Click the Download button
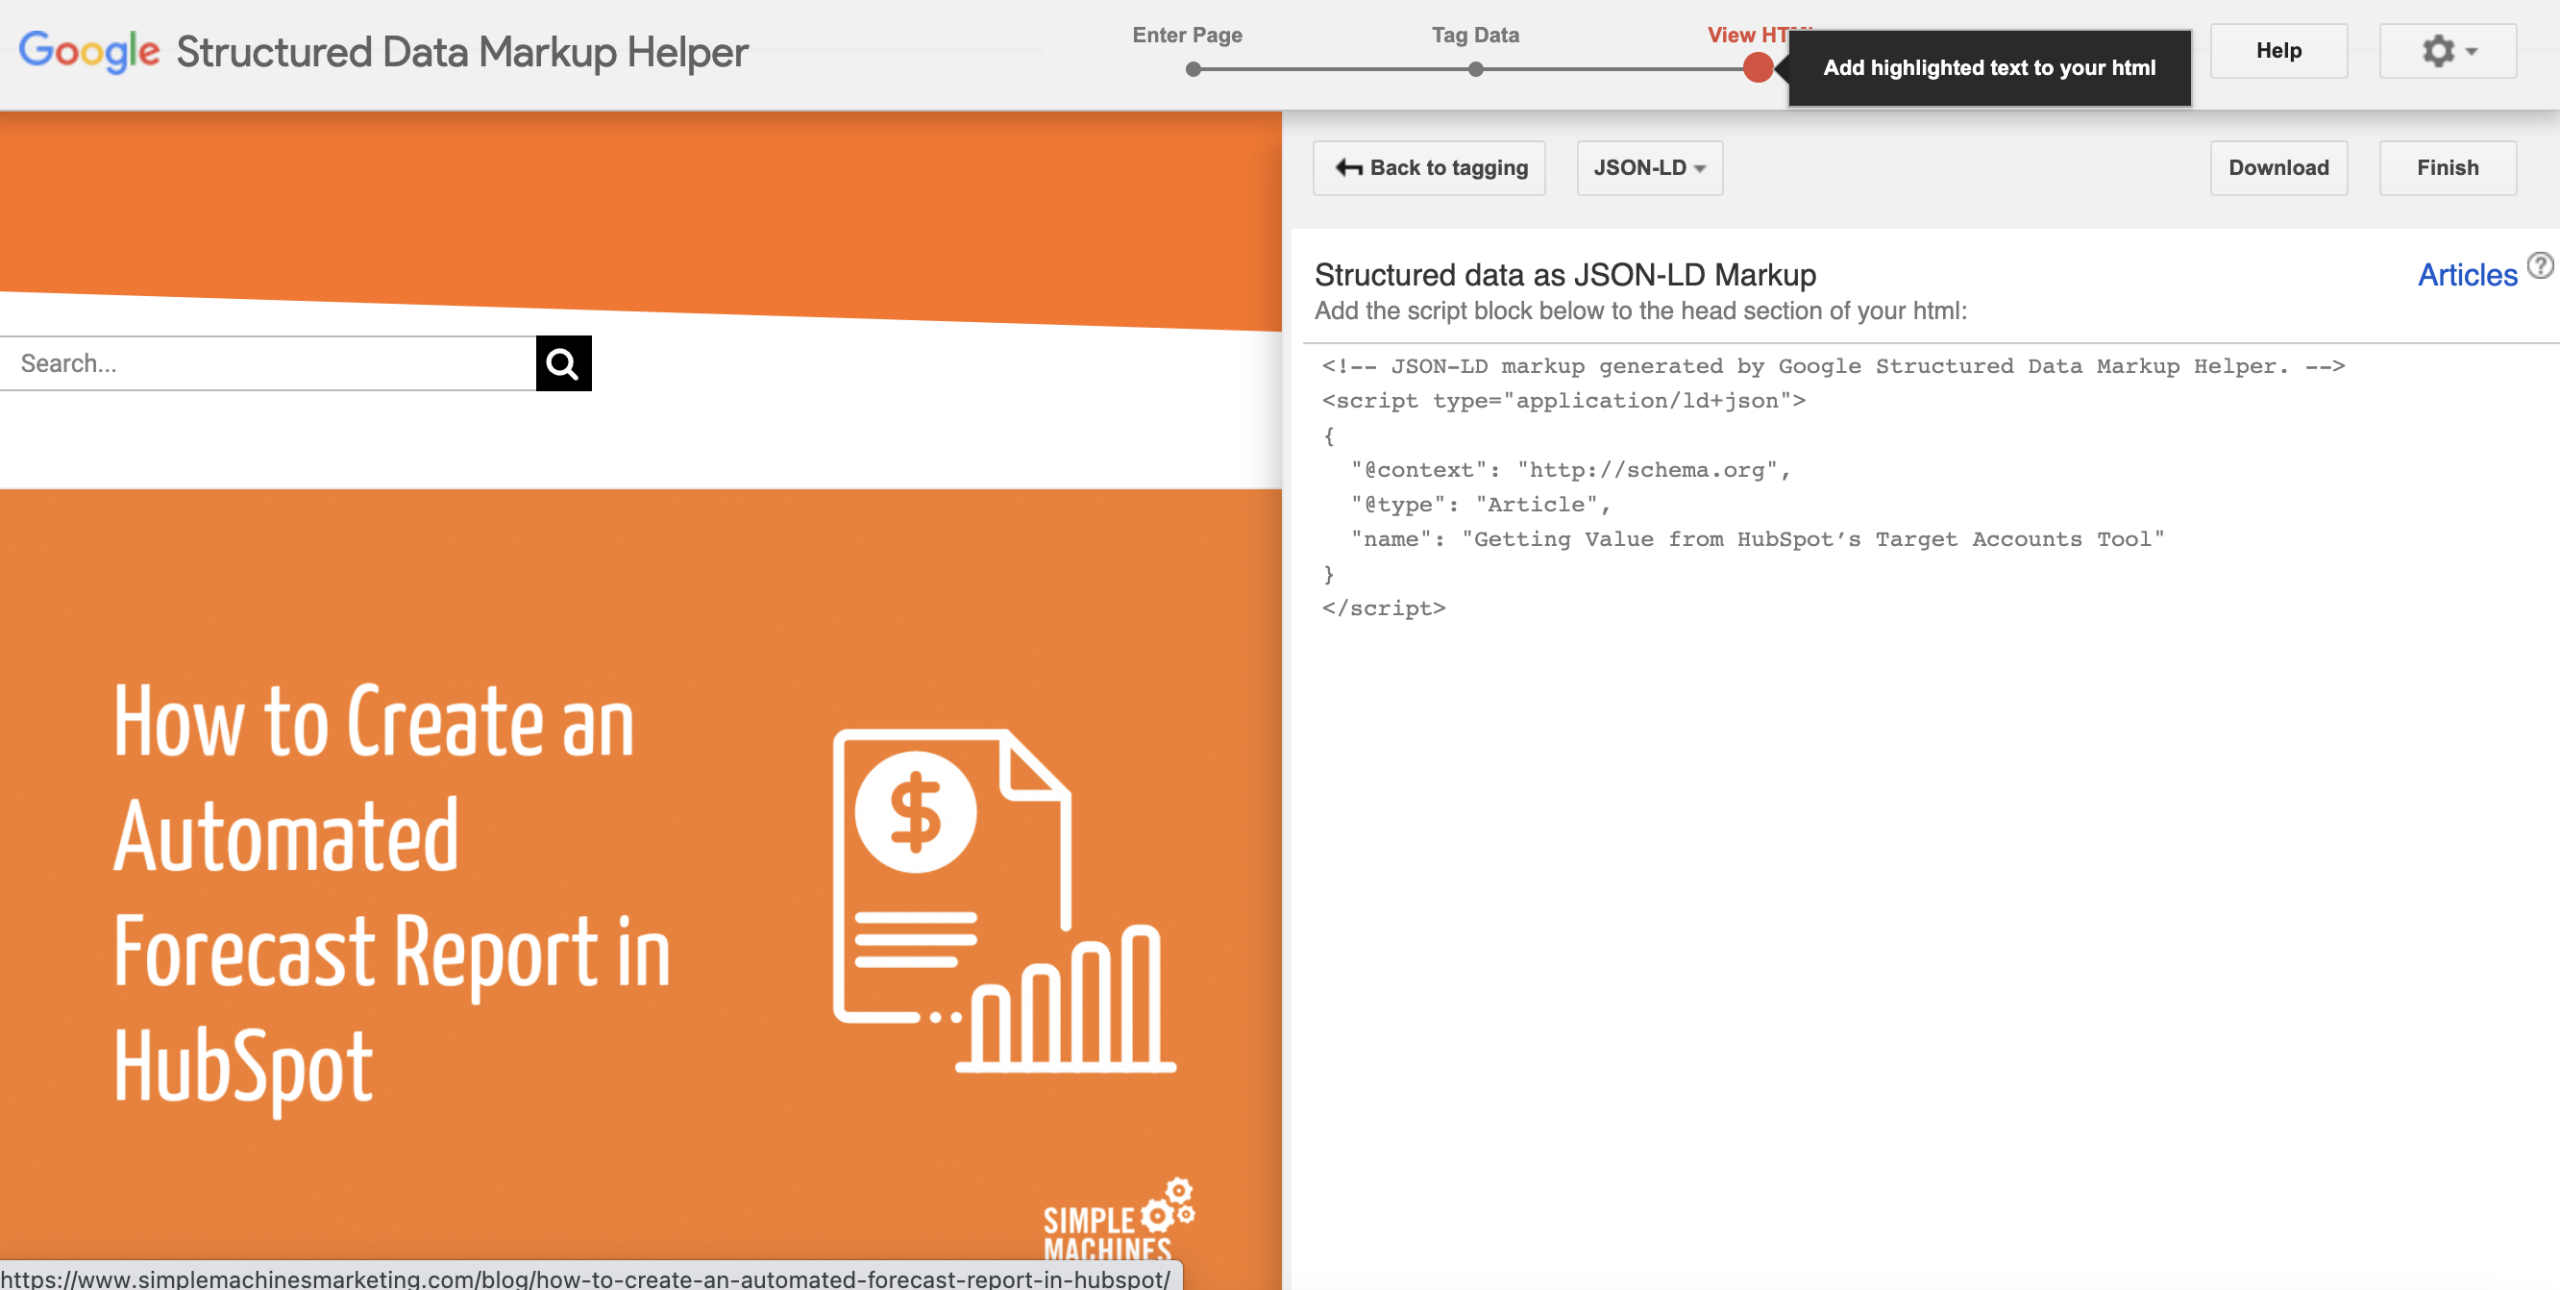 [x=2279, y=168]
